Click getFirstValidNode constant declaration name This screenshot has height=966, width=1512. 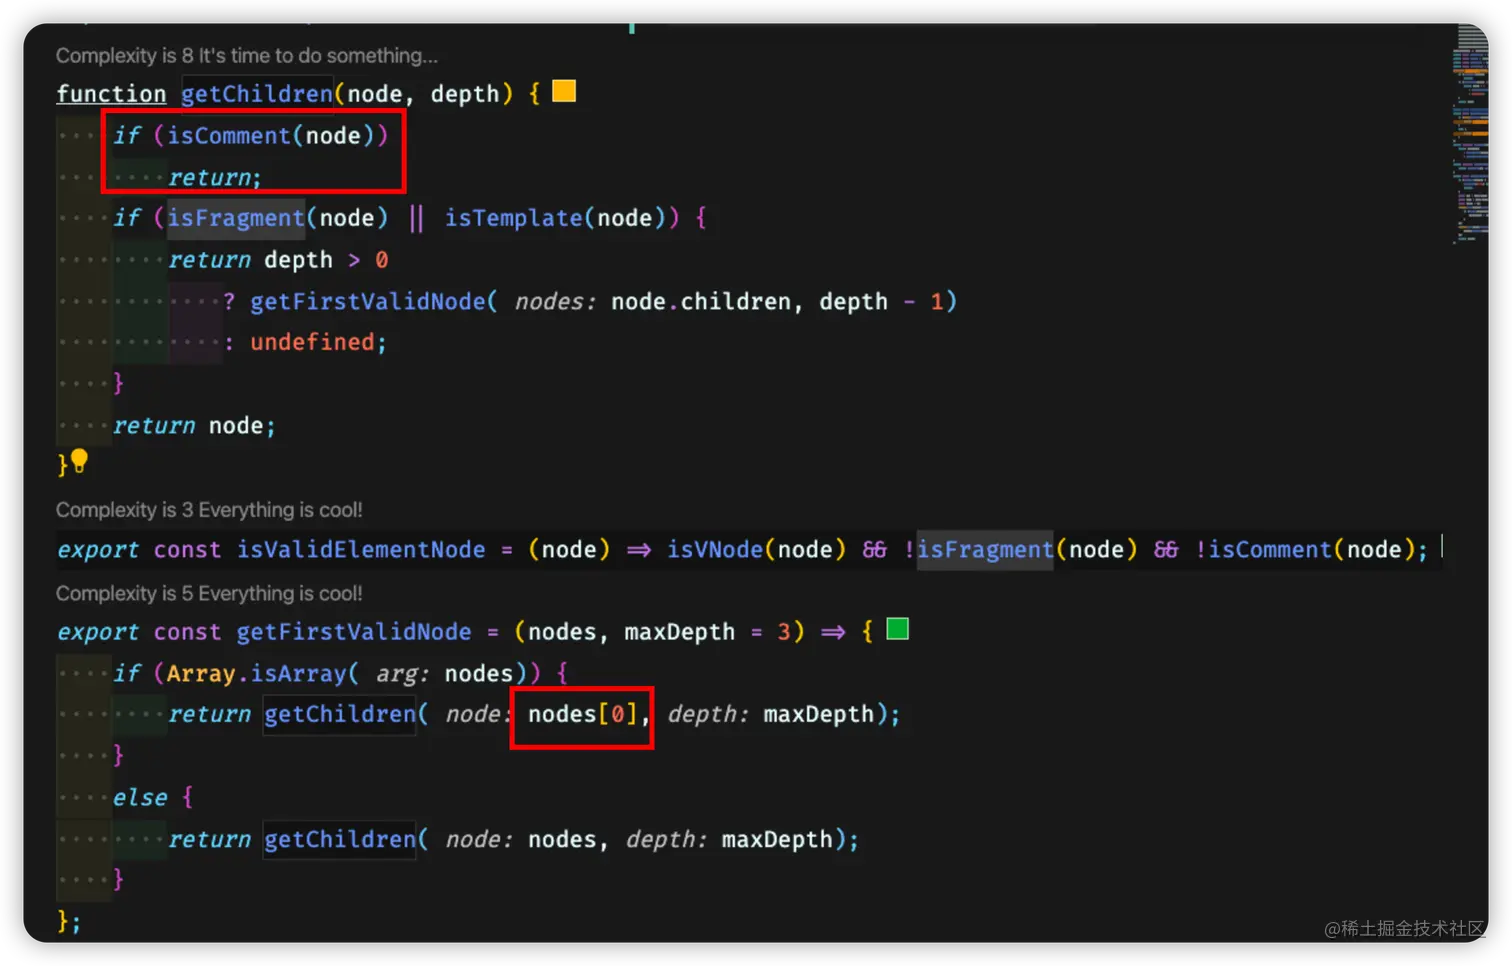(354, 632)
